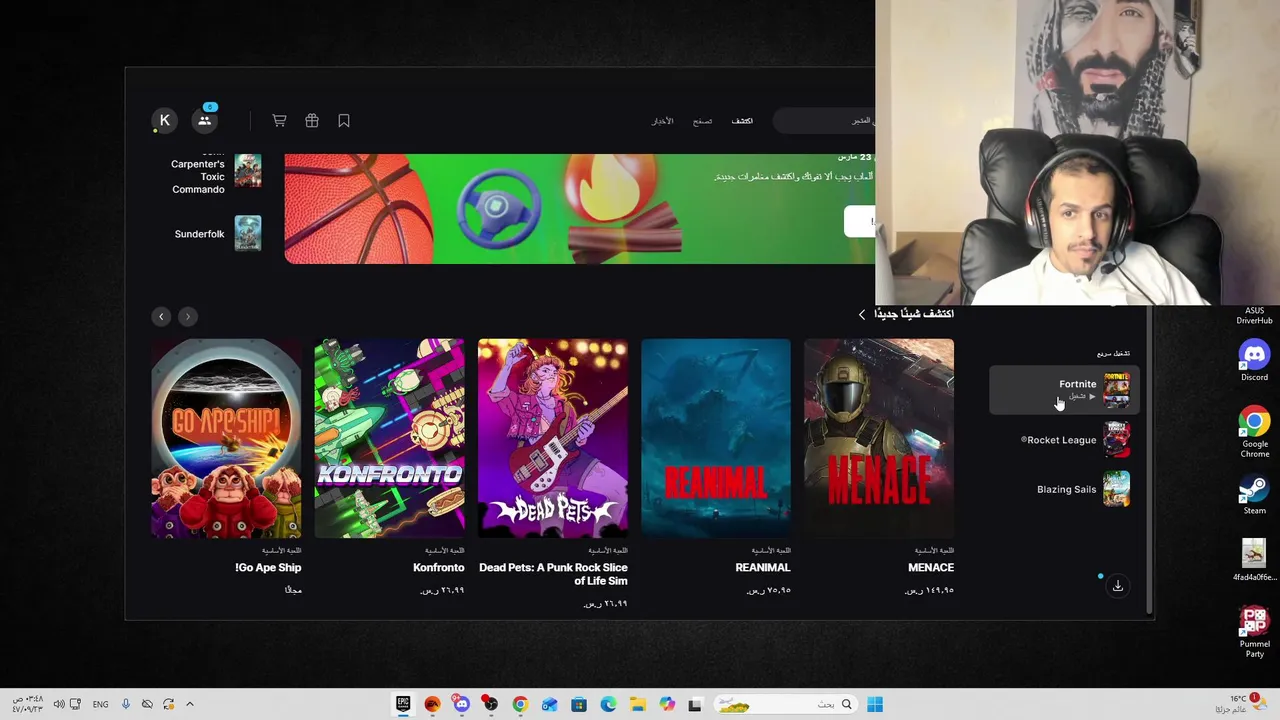Open Steam desktop shortcut
This screenshot has height=720, width=1280.
(x=1254, y=495)
